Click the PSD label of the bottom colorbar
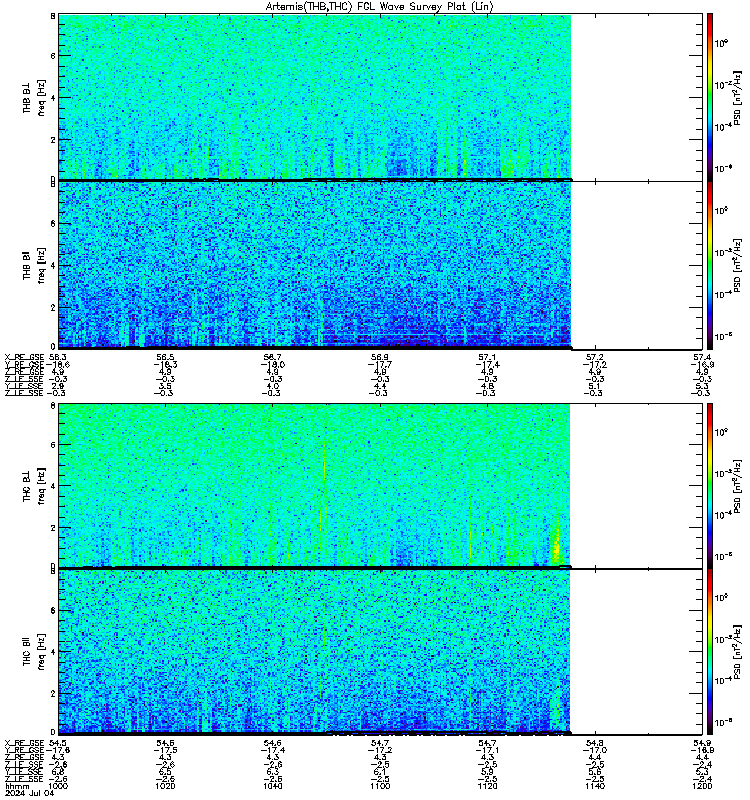750x800 pixels. [738, 651]
